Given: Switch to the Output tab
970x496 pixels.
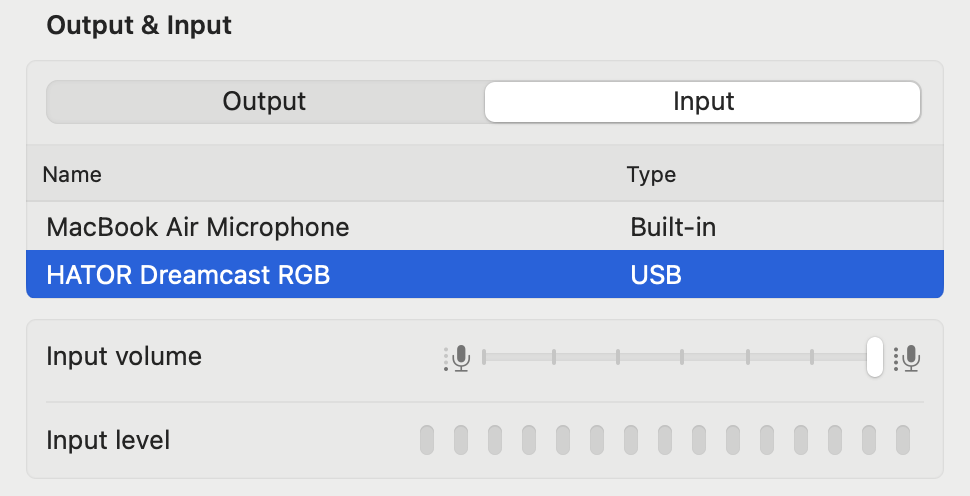Looking at the screenshot, I should tap(265, 102).
